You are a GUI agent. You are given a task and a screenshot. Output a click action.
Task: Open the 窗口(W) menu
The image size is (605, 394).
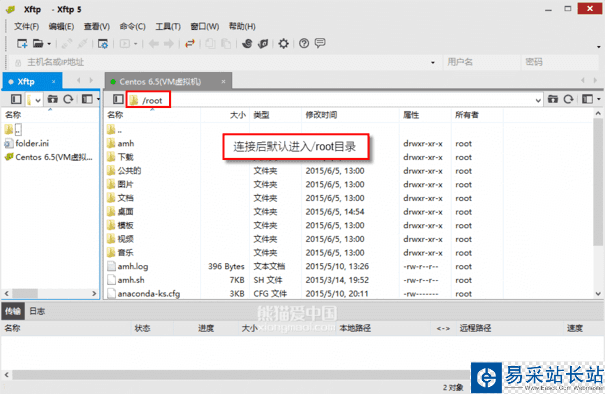[x=205, y=26]
